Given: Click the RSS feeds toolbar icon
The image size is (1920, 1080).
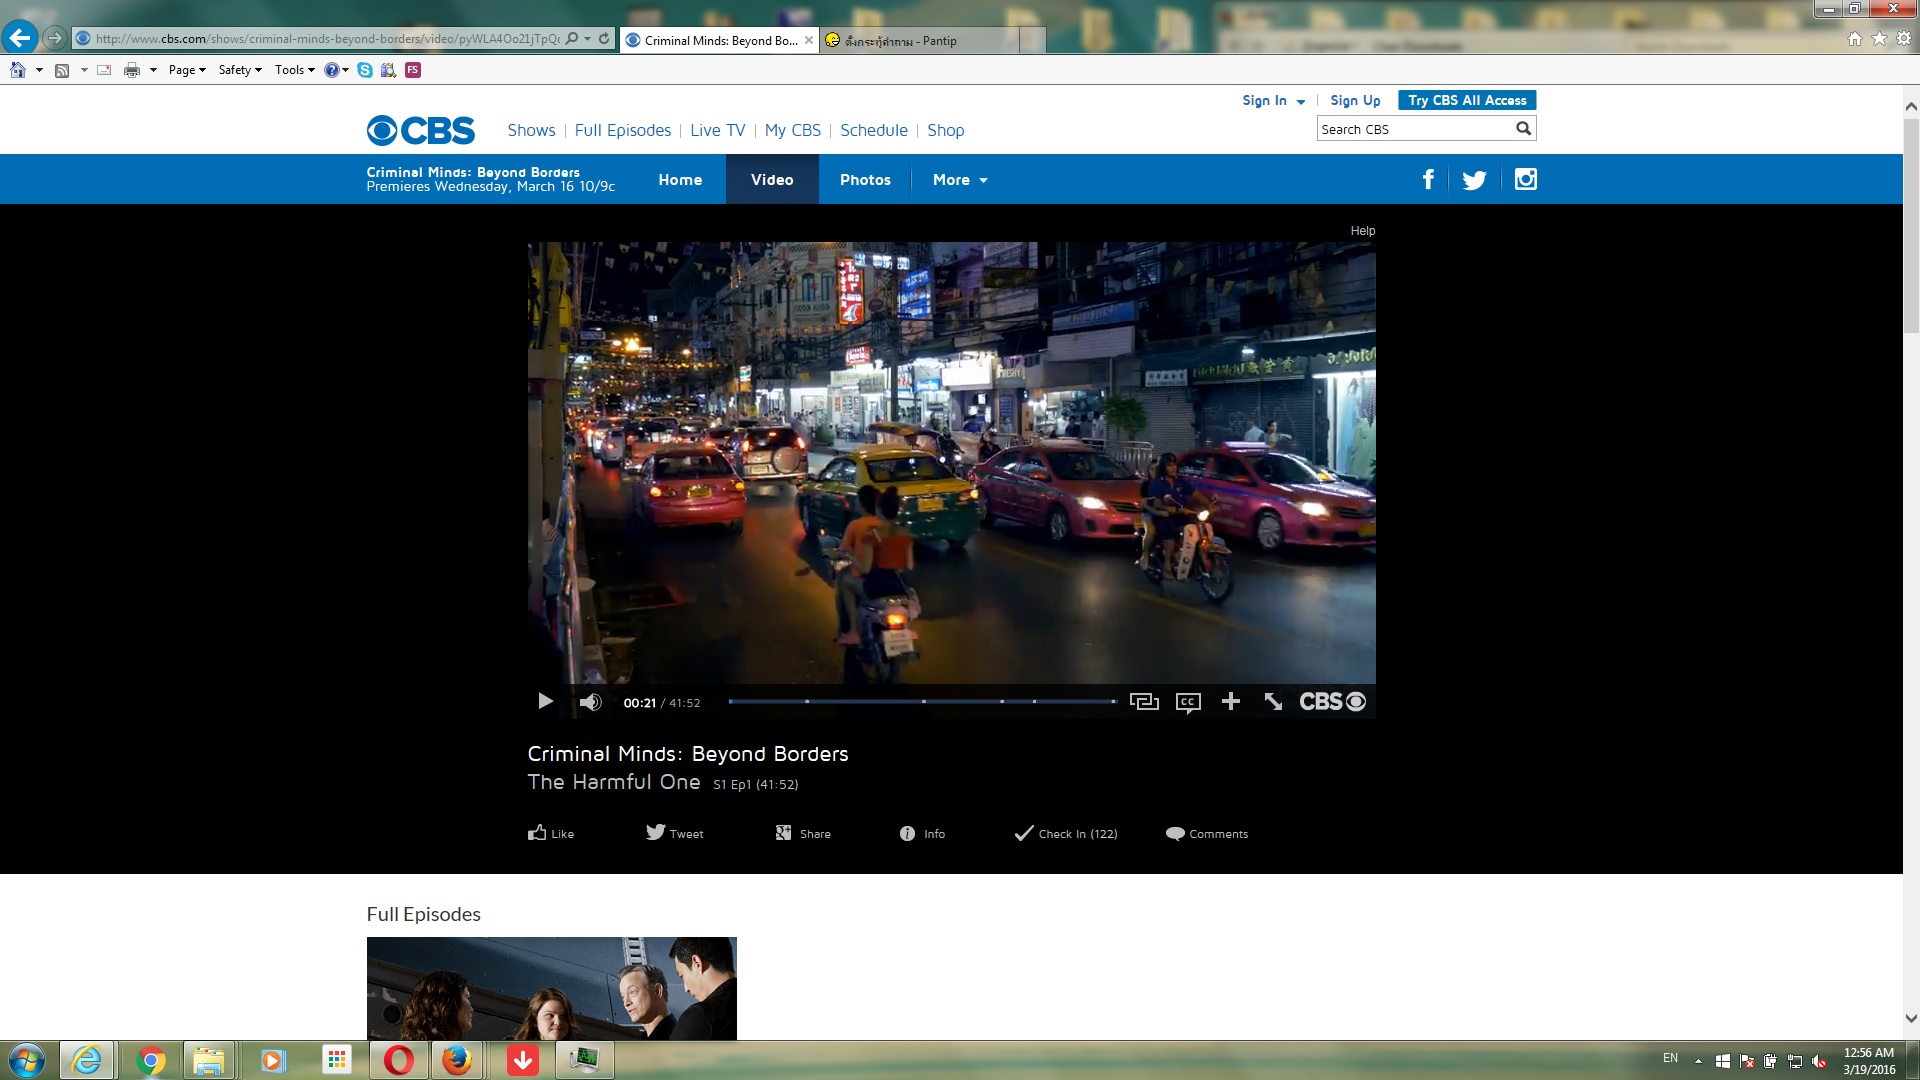Looking at the screenshot, I should pyautogui.click(x=62, y=70).
